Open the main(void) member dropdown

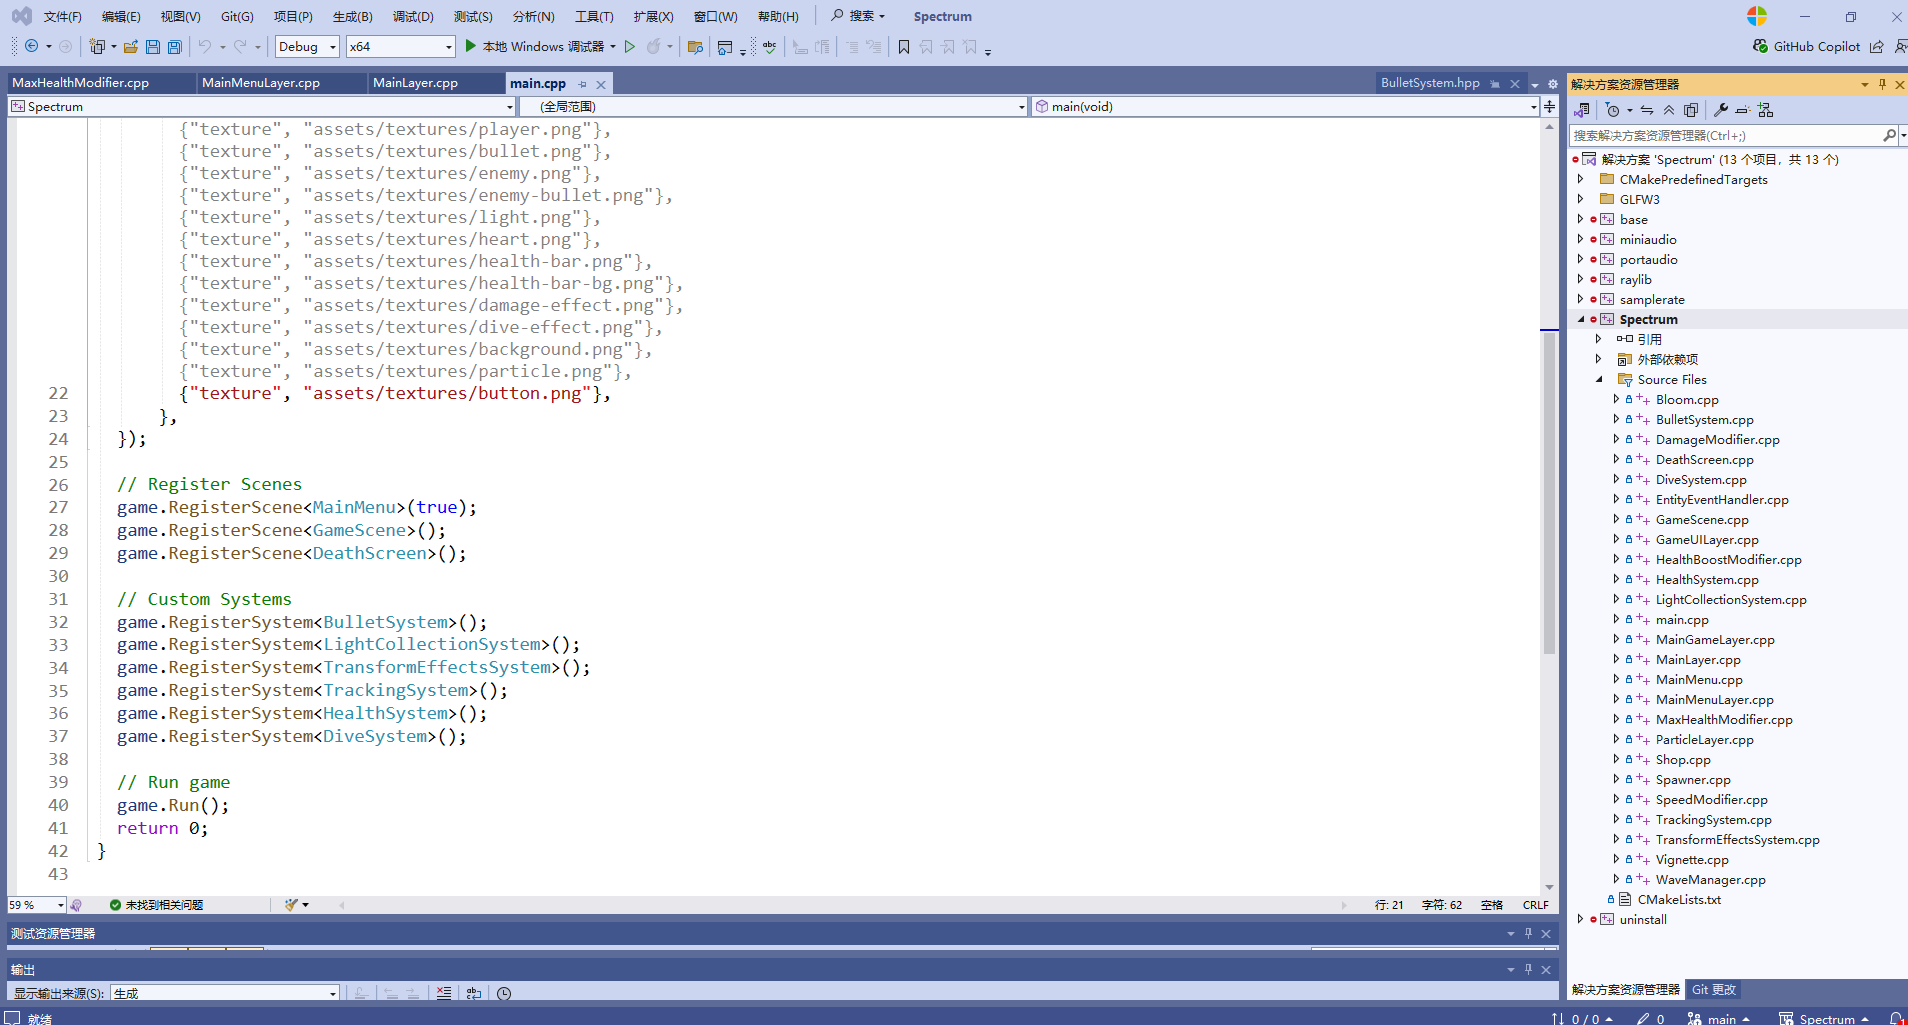tap(1286, 106)
